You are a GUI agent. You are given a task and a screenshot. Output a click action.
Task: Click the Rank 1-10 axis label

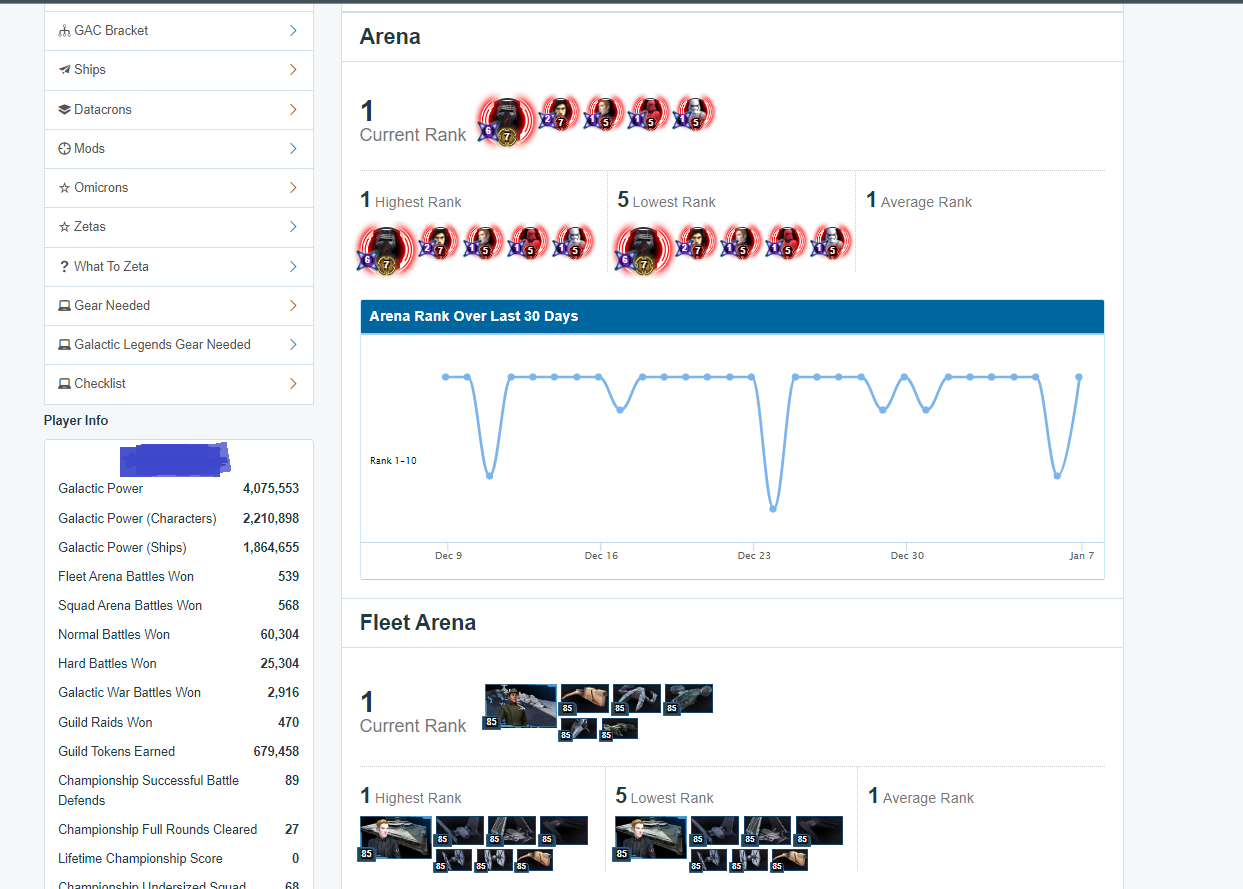tap(393, 461)
